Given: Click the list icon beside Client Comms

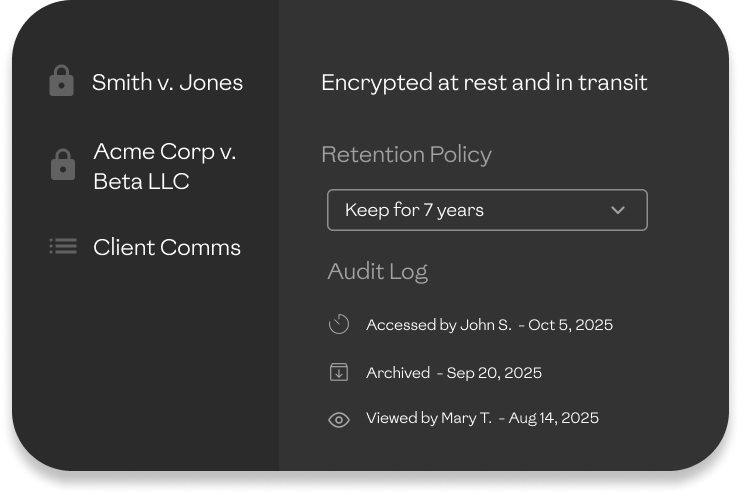Looking at the screenshot, I should (x=63, y=246).
